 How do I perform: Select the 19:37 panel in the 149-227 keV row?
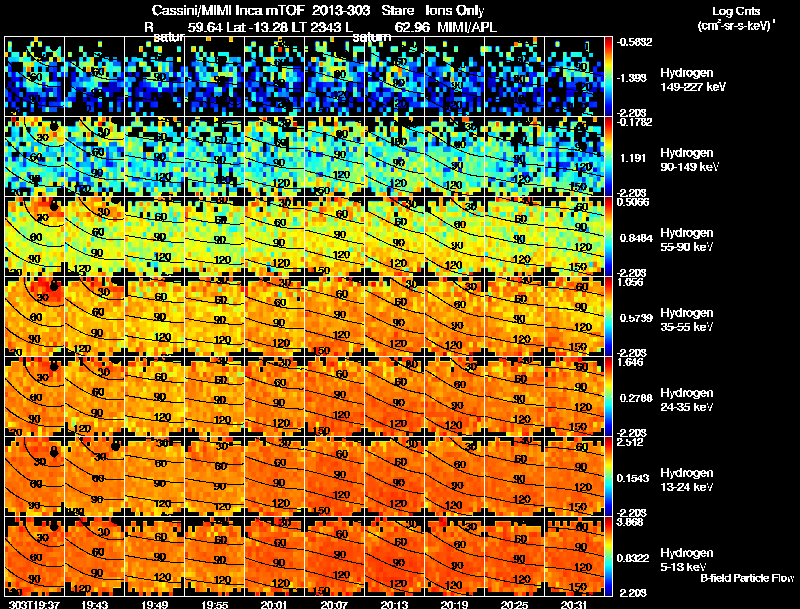pyautogui.click(x=34, y=76)
